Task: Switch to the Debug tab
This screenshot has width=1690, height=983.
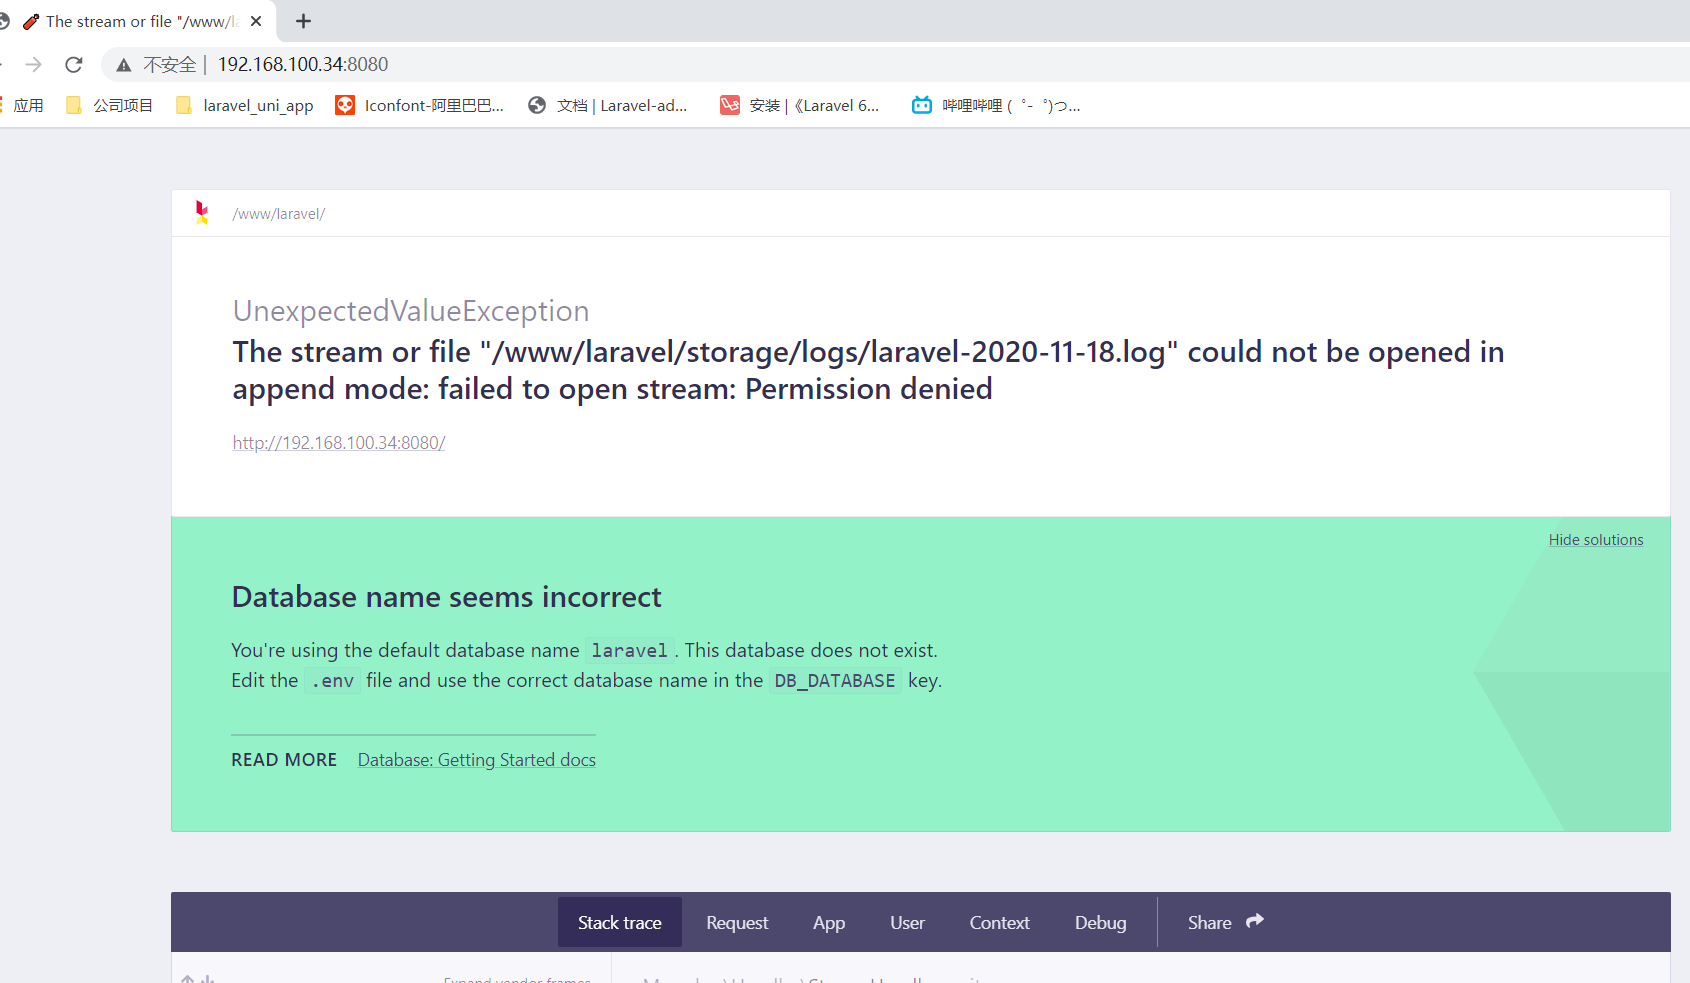Action: point(1100,922)
